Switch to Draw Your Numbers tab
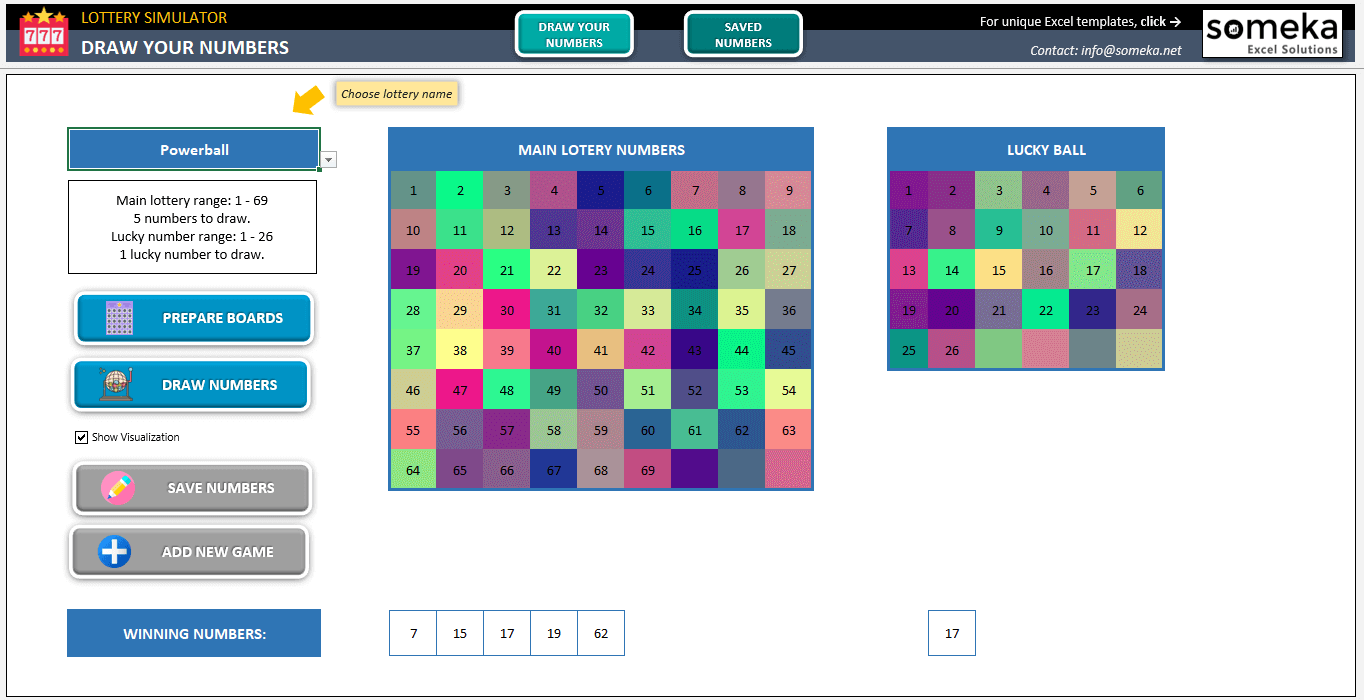 [x=574, y=35]
